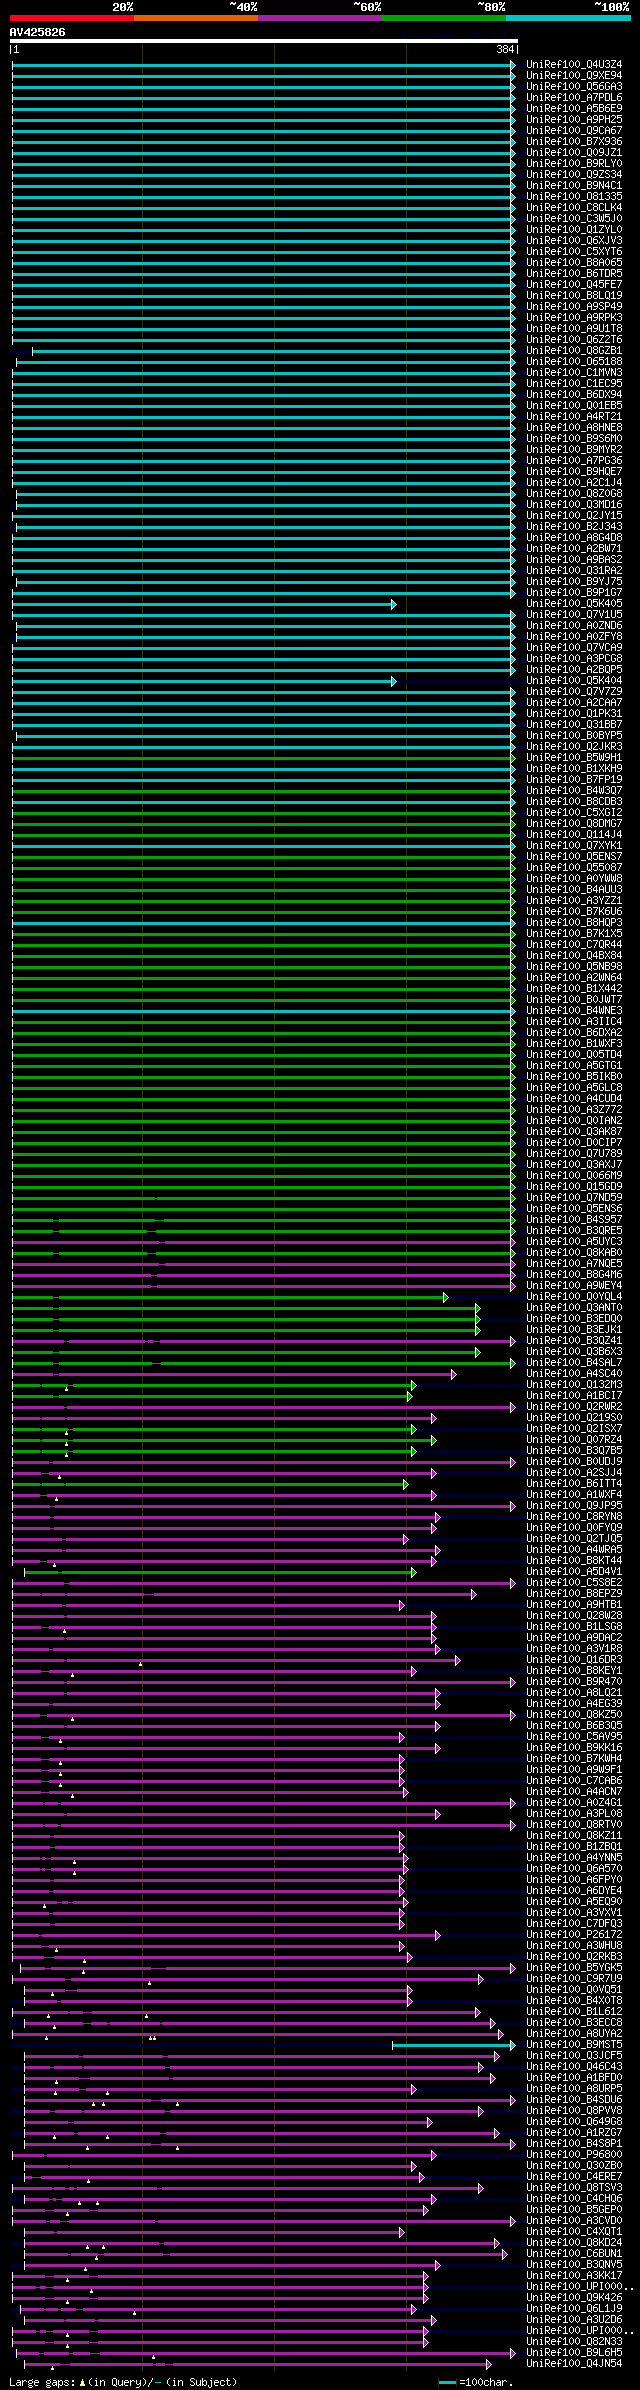The height and width of the screenshot is (2390, 640).
Task: Select label UniRef100_A2C1J4
Action: pyautogui.click(x=574, y=482)
